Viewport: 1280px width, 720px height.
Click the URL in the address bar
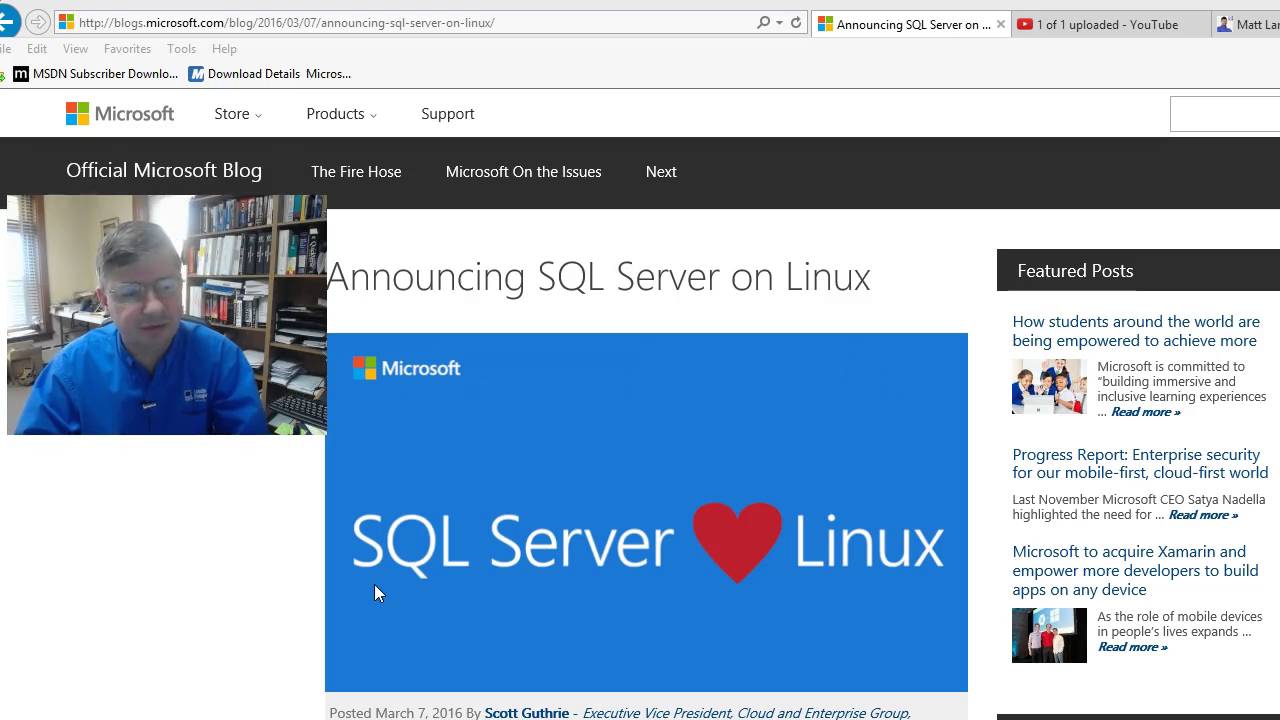(286, 22)
